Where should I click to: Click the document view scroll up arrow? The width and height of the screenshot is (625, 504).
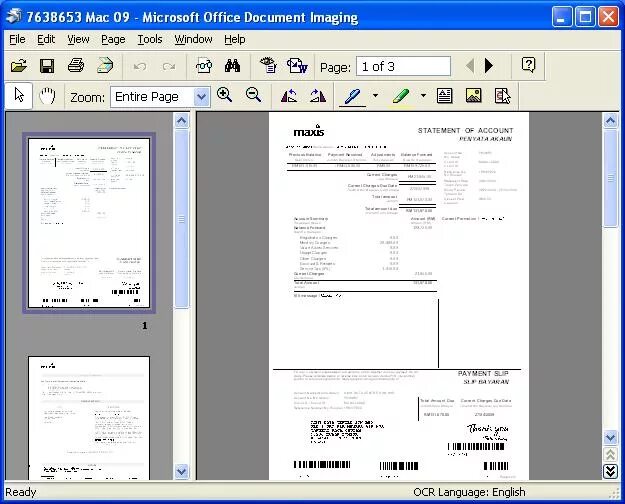610,120
